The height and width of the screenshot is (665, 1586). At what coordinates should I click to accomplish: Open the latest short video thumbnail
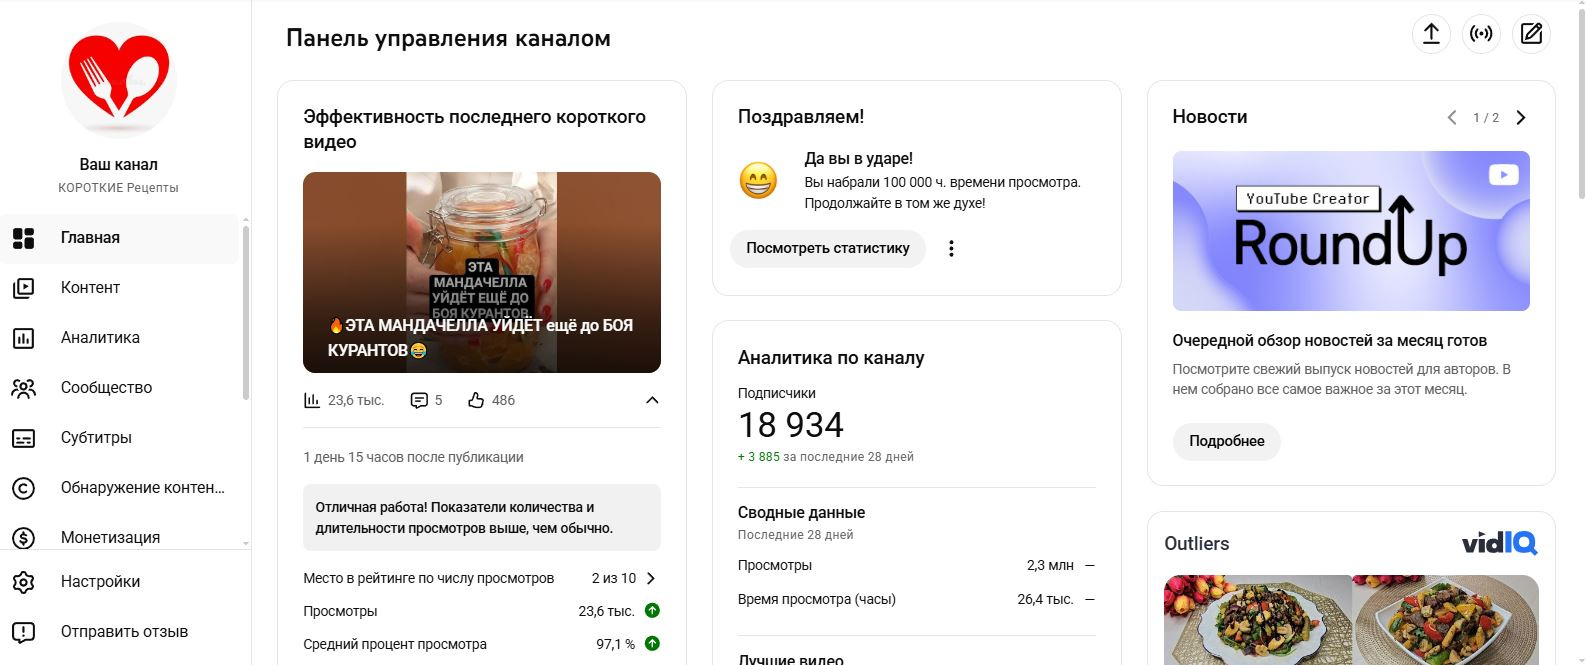(x=482, y=272)
